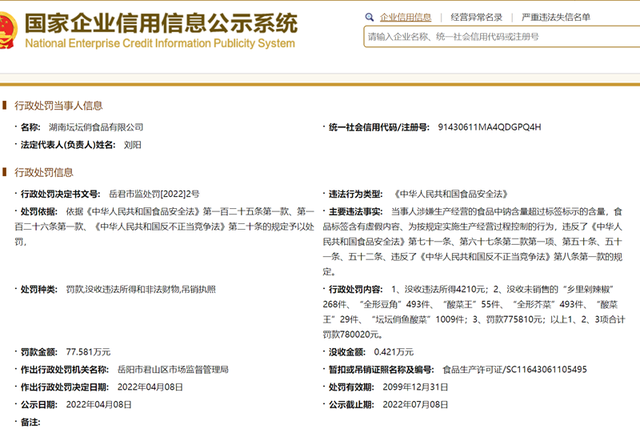
Task: Click the 行政处罚当事人信息 section heading
Action: tap(59, 106)
